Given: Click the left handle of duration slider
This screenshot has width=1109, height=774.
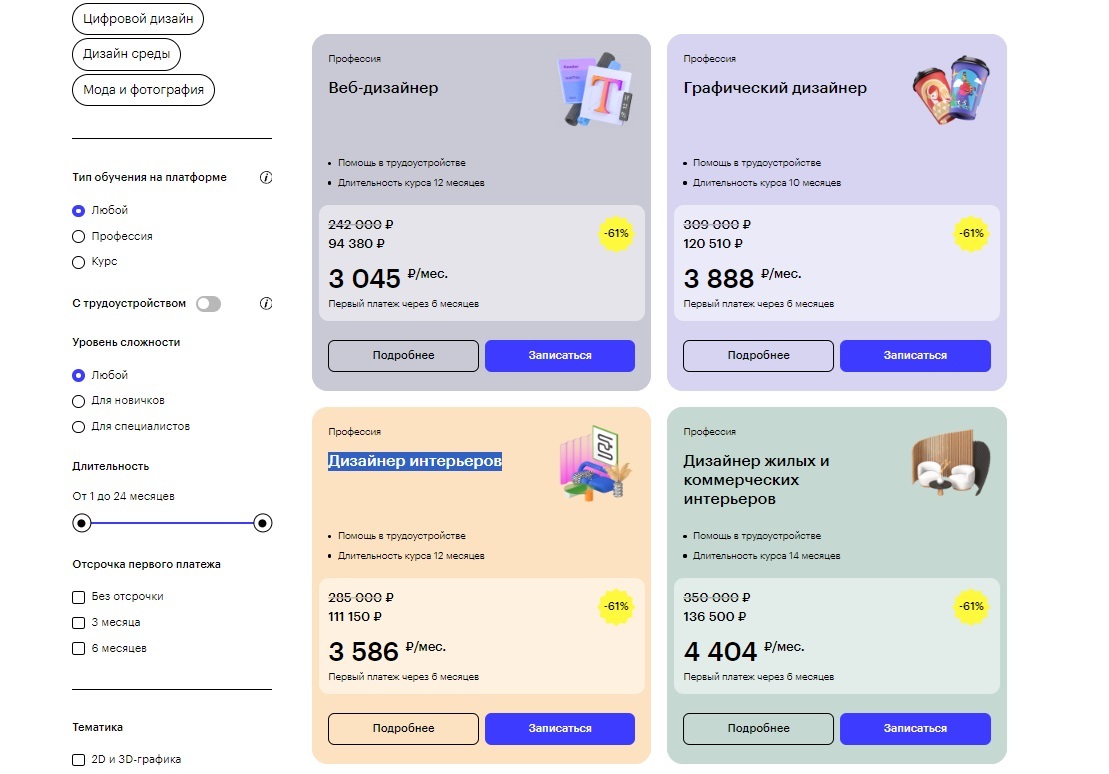Looking at the screenshot, I should [x=82, y=523].
